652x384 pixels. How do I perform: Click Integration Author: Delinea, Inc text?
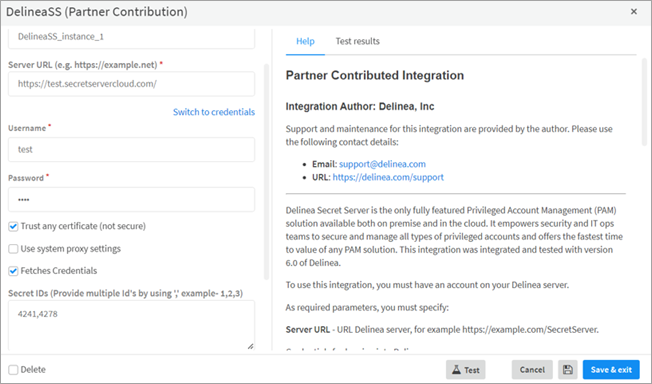click(x=360, y=107)
